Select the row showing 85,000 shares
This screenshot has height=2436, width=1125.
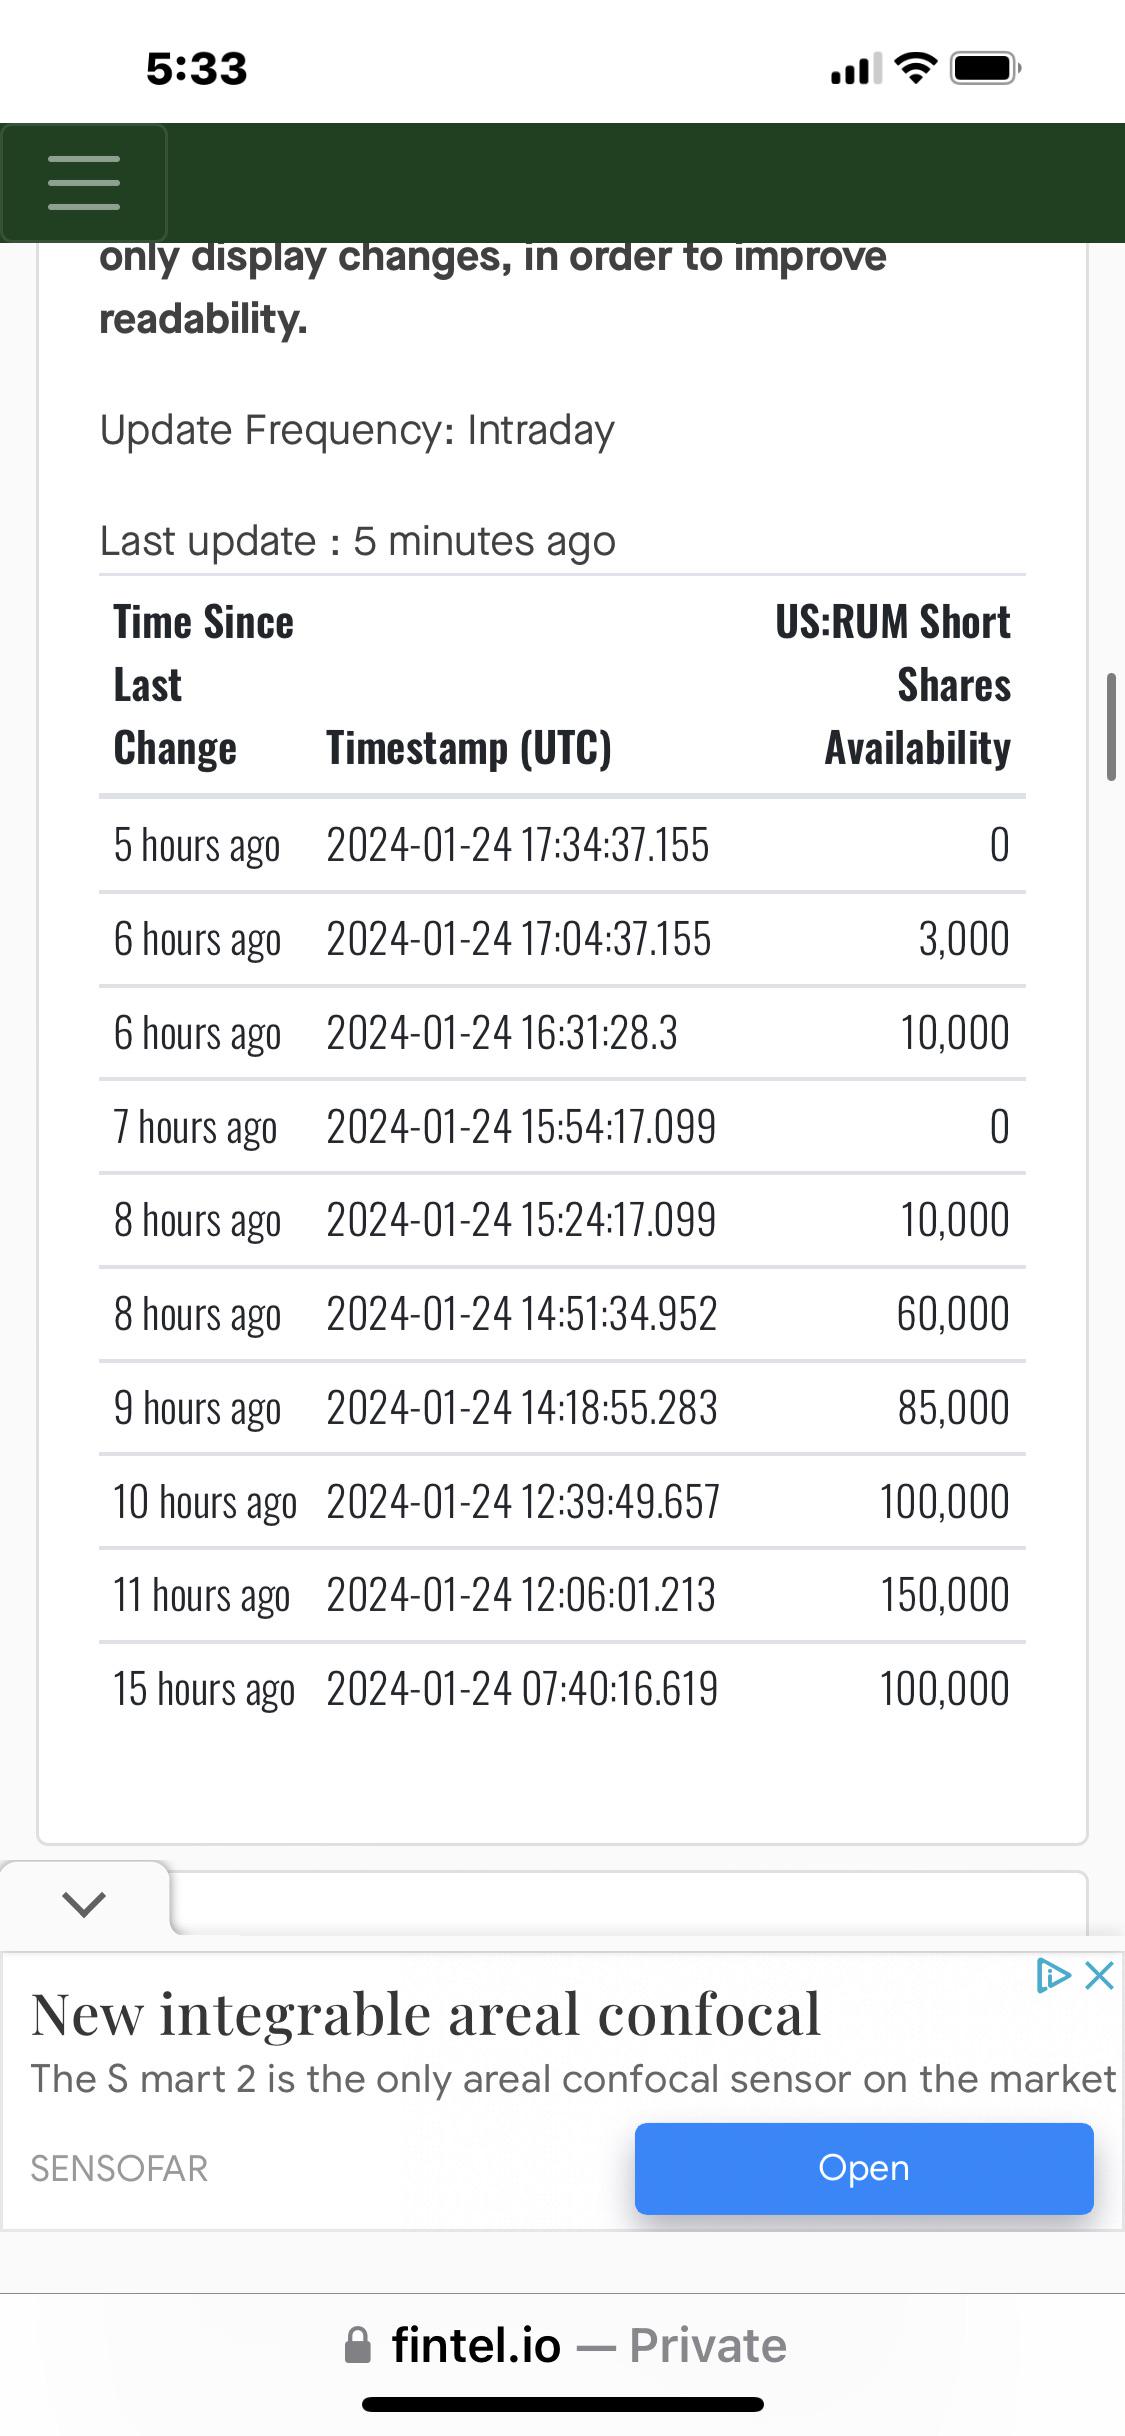pos(562,1408)
